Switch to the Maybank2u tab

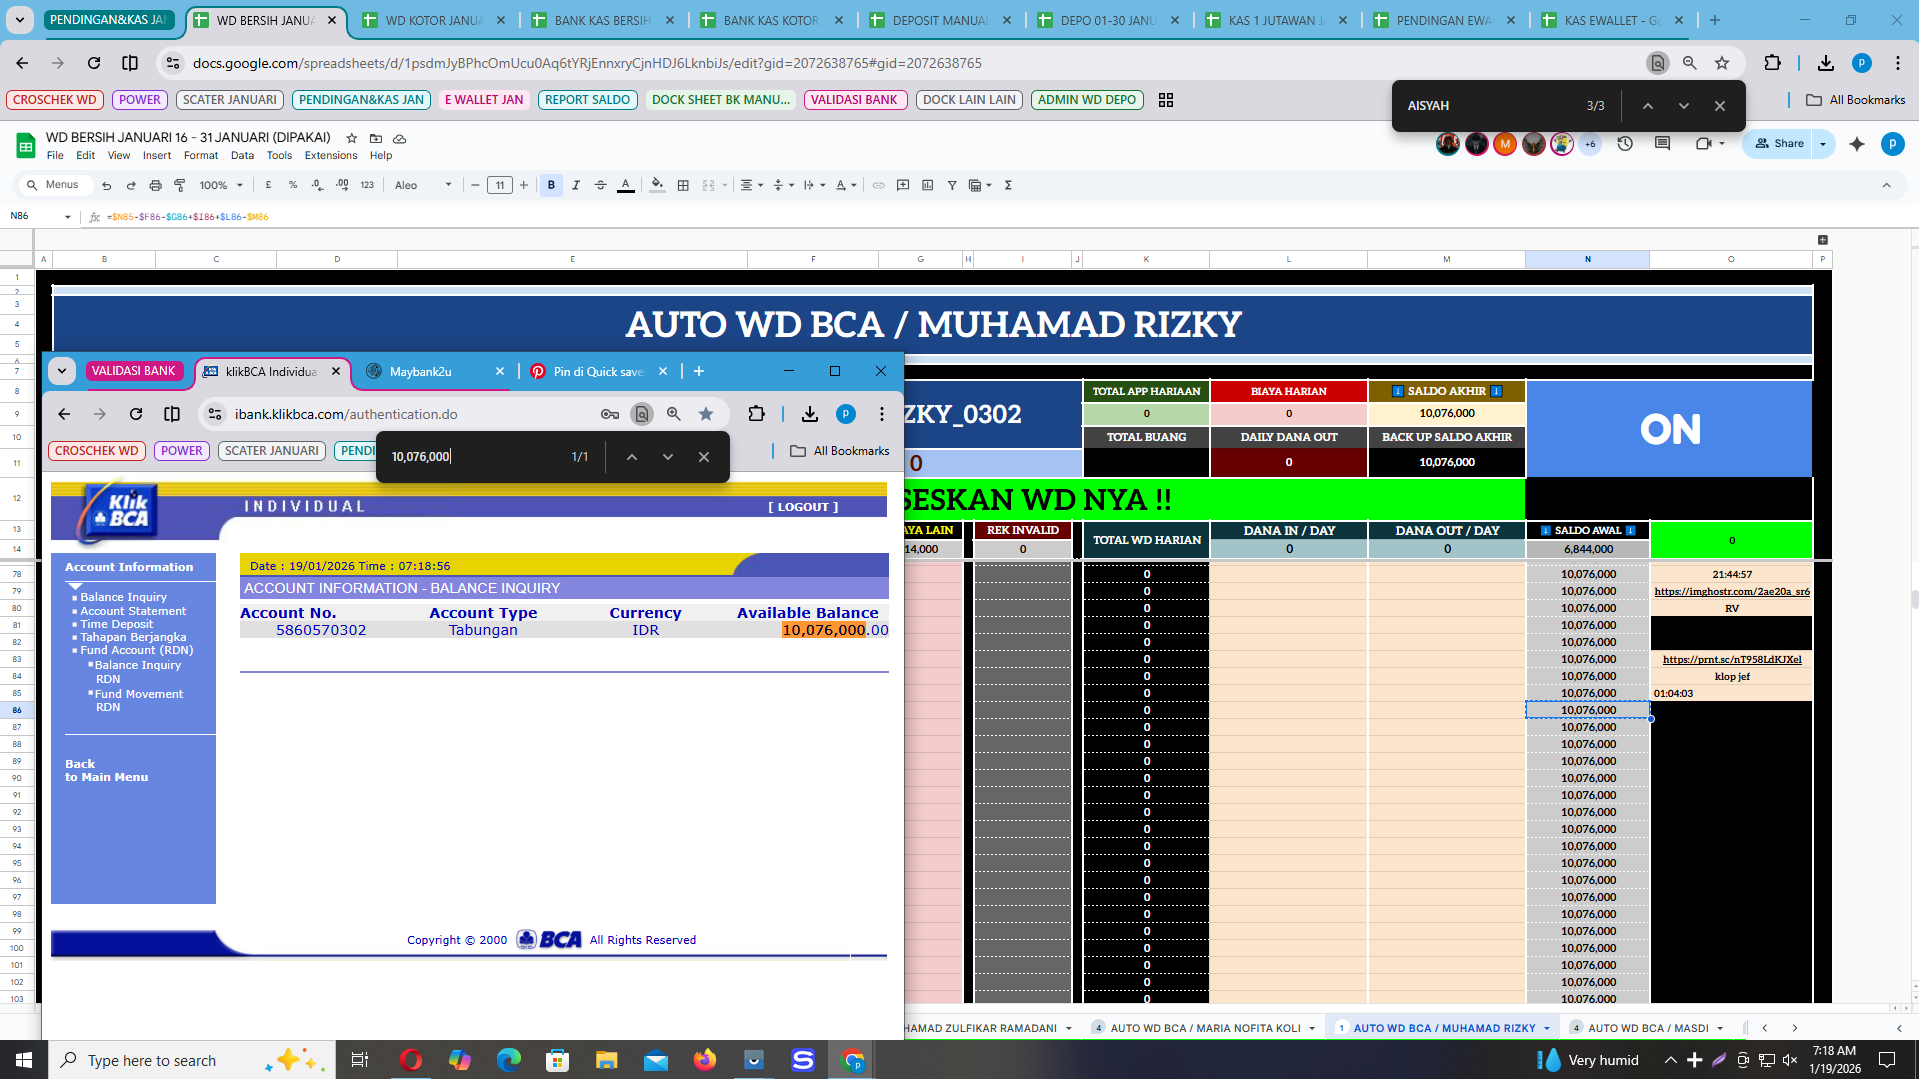[437, 371]
